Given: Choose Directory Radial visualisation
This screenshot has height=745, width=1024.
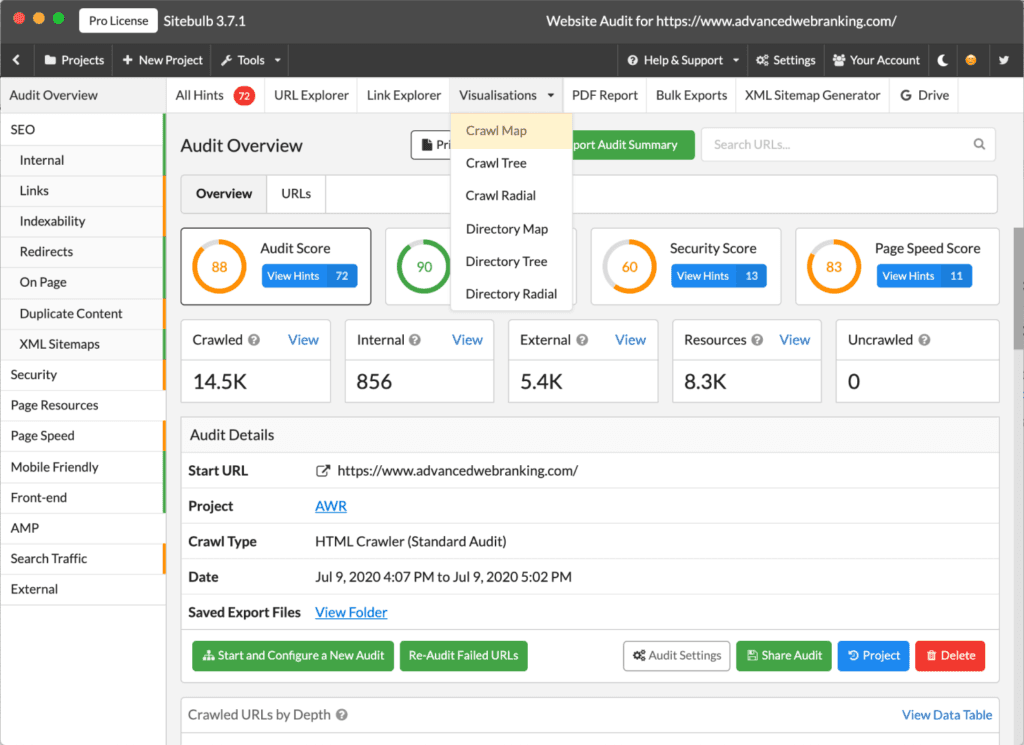Looking at the screenshot, I should point(511,294).
